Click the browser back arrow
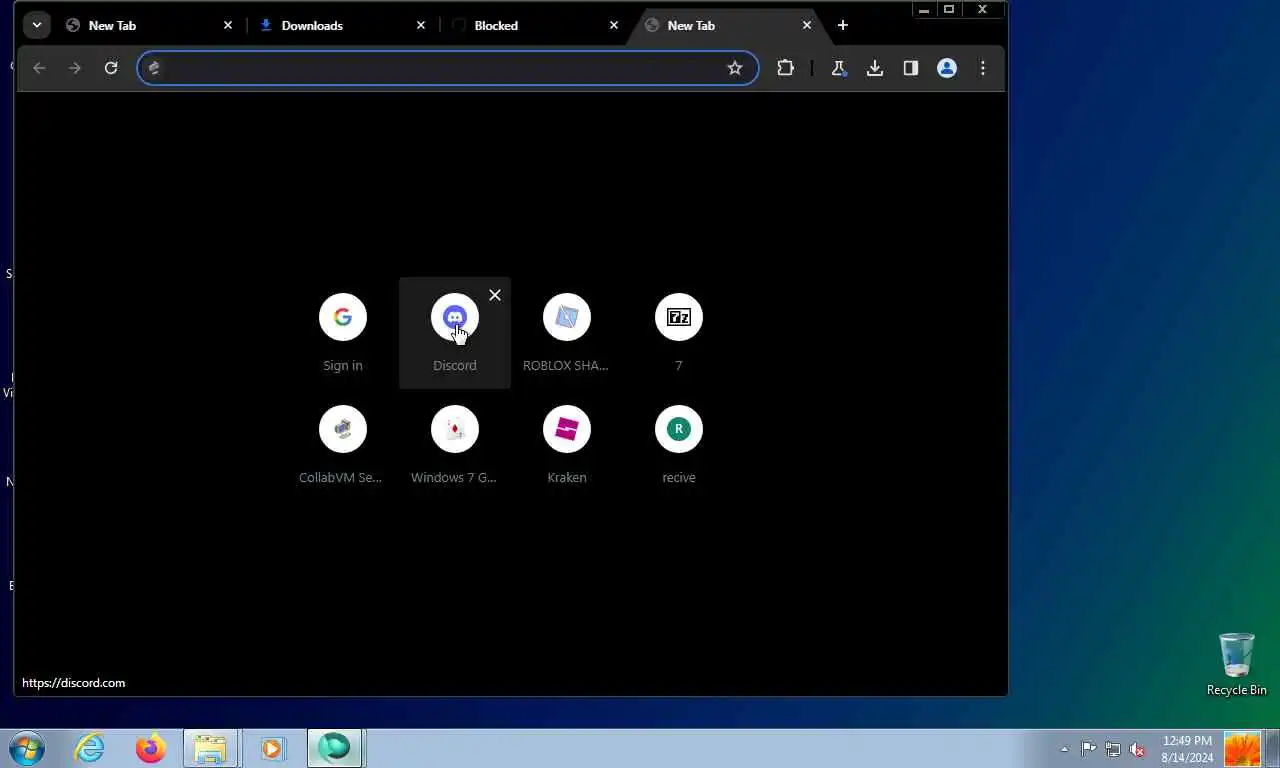 (39, 68)
